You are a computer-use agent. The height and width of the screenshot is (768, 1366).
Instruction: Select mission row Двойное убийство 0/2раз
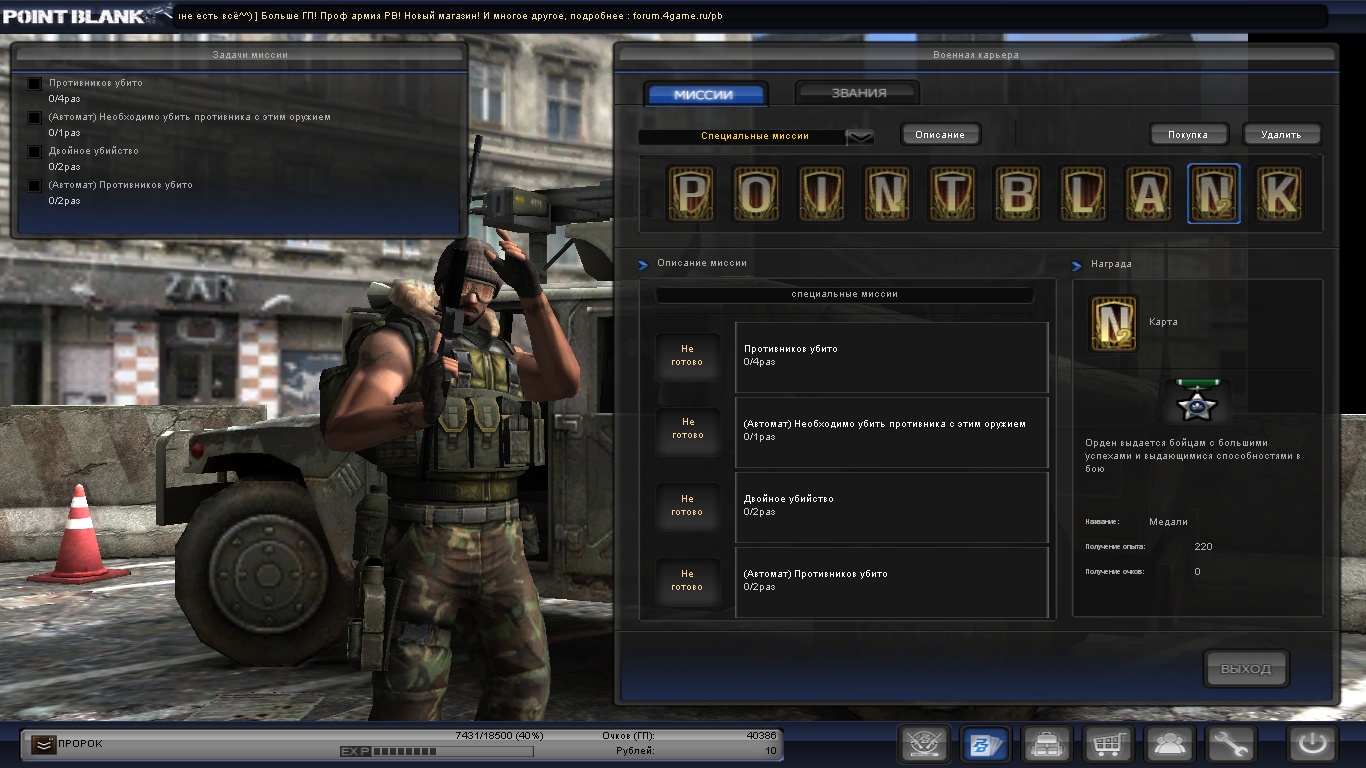(892, 507)
